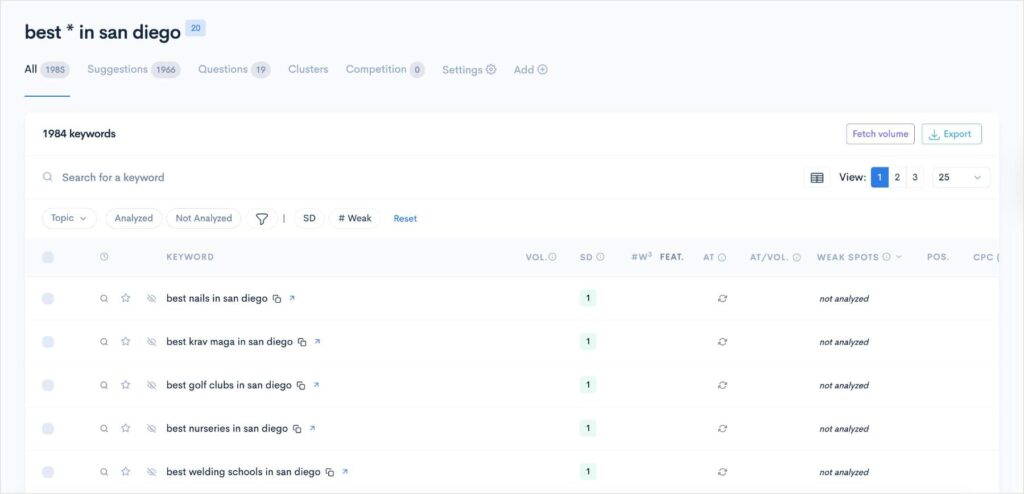Image resolution: width=1024 pixels, height=494 pixels.
Task: Star the best krav maga keyword
Action: tap(125, 342)
